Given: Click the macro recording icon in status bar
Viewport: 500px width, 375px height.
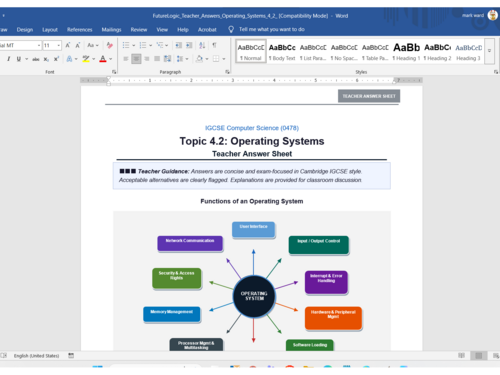Looking at the screenshot, I should pos(71,356).
